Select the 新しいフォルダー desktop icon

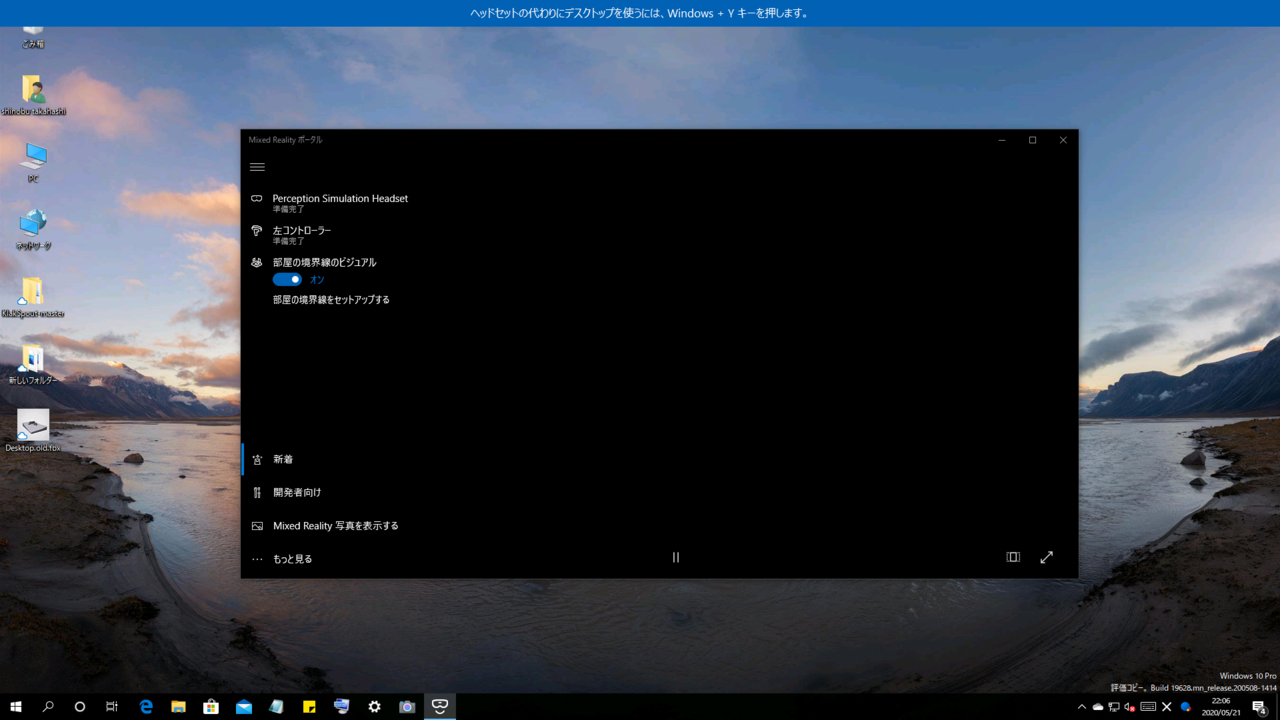33,365
